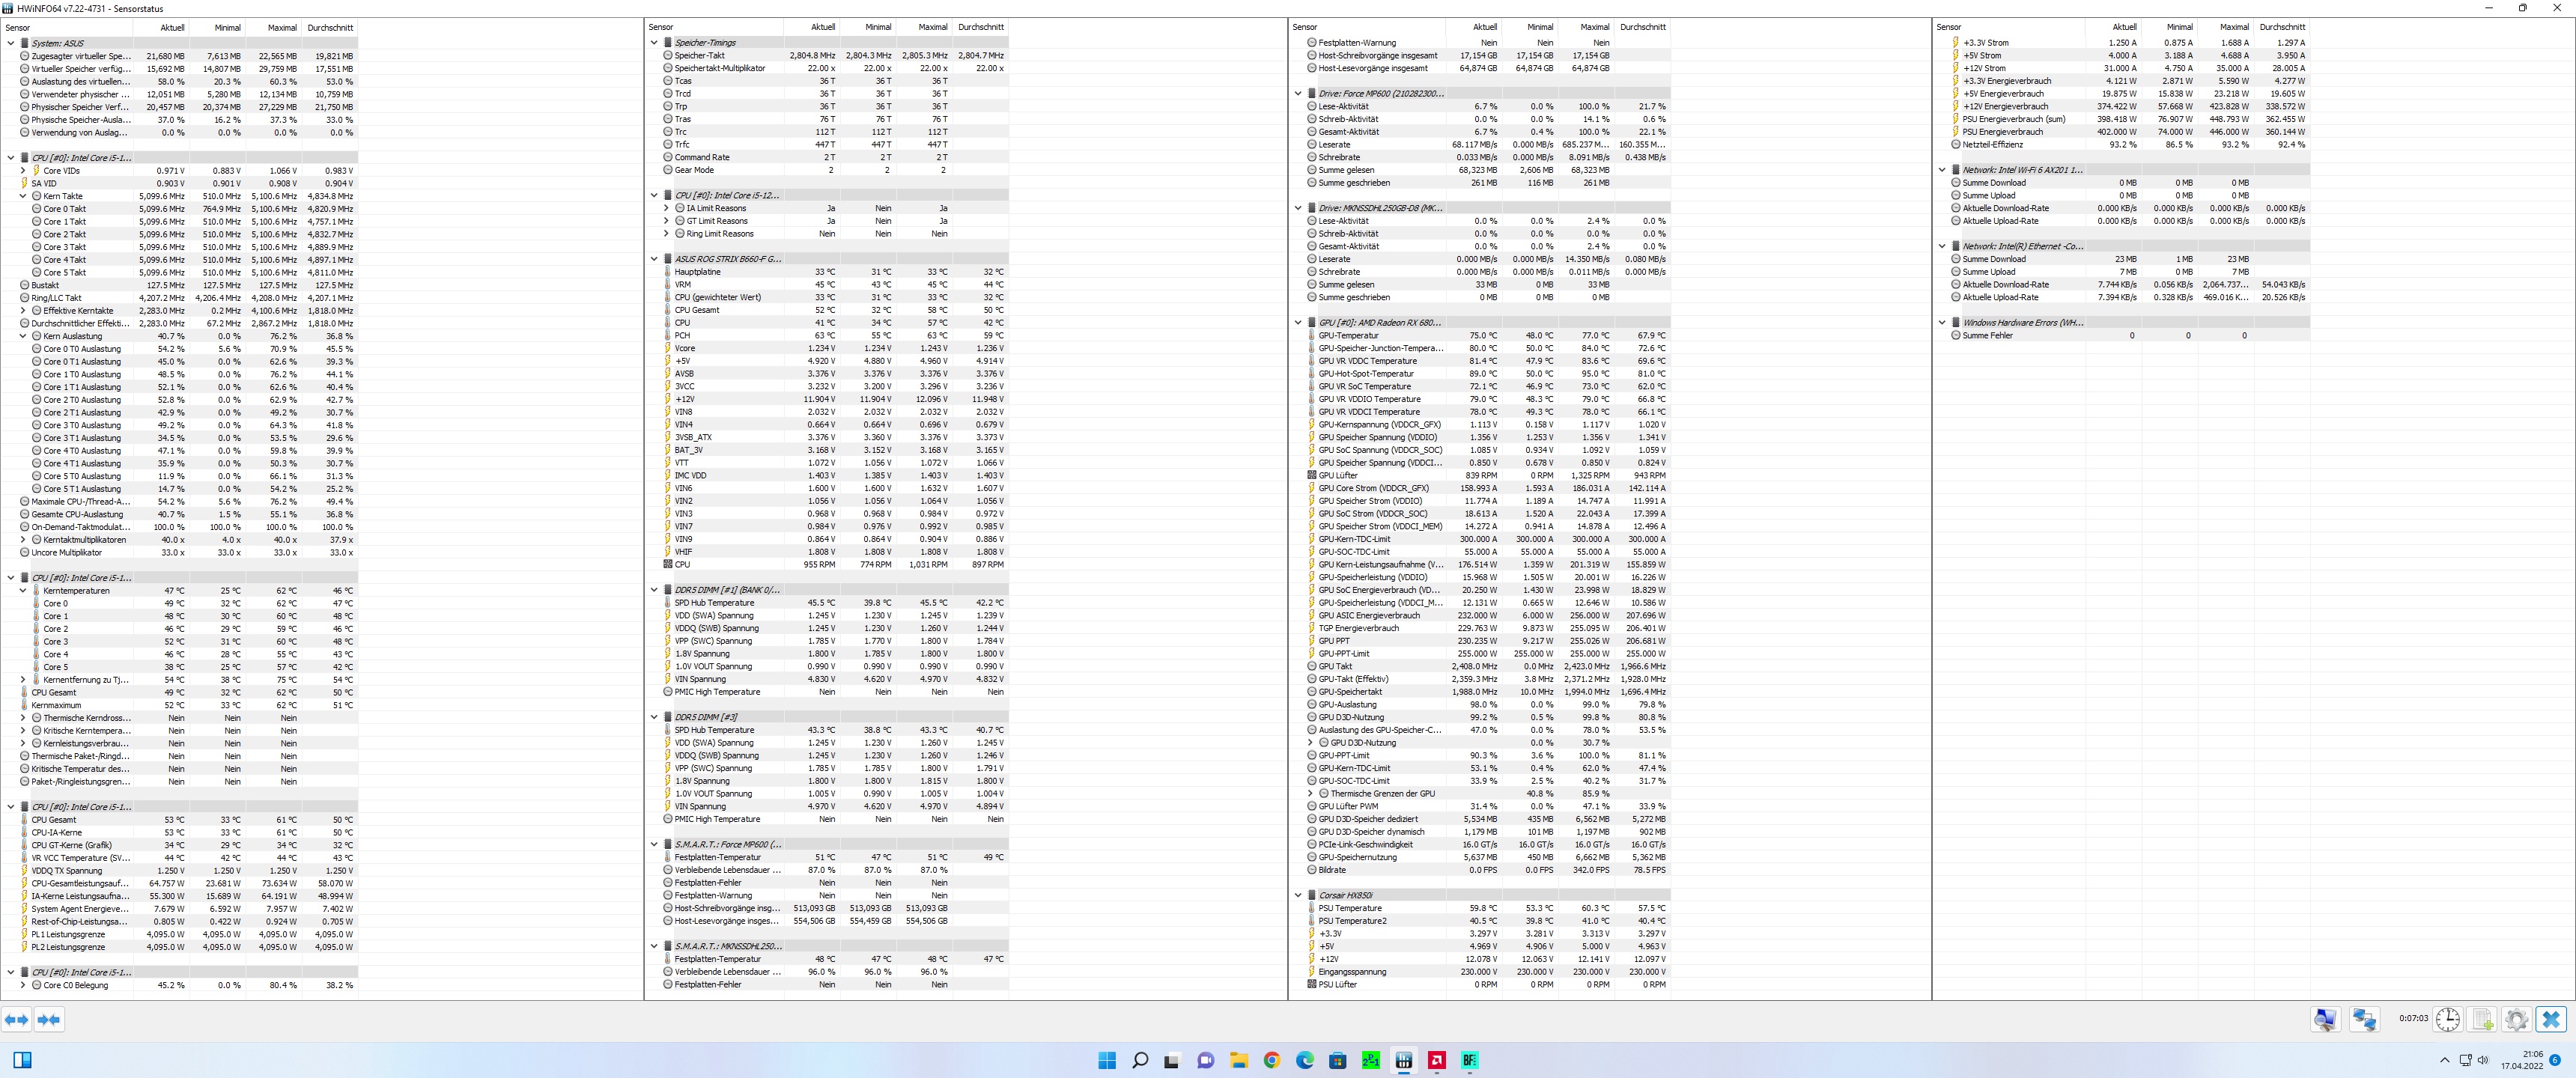Expand Thermische Grenzen der GPU item
This screenshot has width=2576, height=1078.
pyautogui.click(x=1310, y=794)
